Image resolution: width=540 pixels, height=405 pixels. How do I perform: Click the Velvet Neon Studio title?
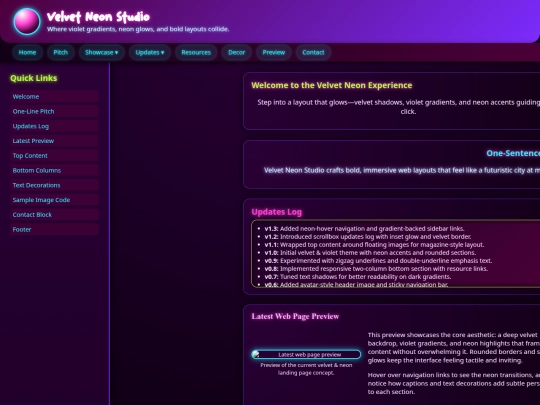[x=98, y=17]
